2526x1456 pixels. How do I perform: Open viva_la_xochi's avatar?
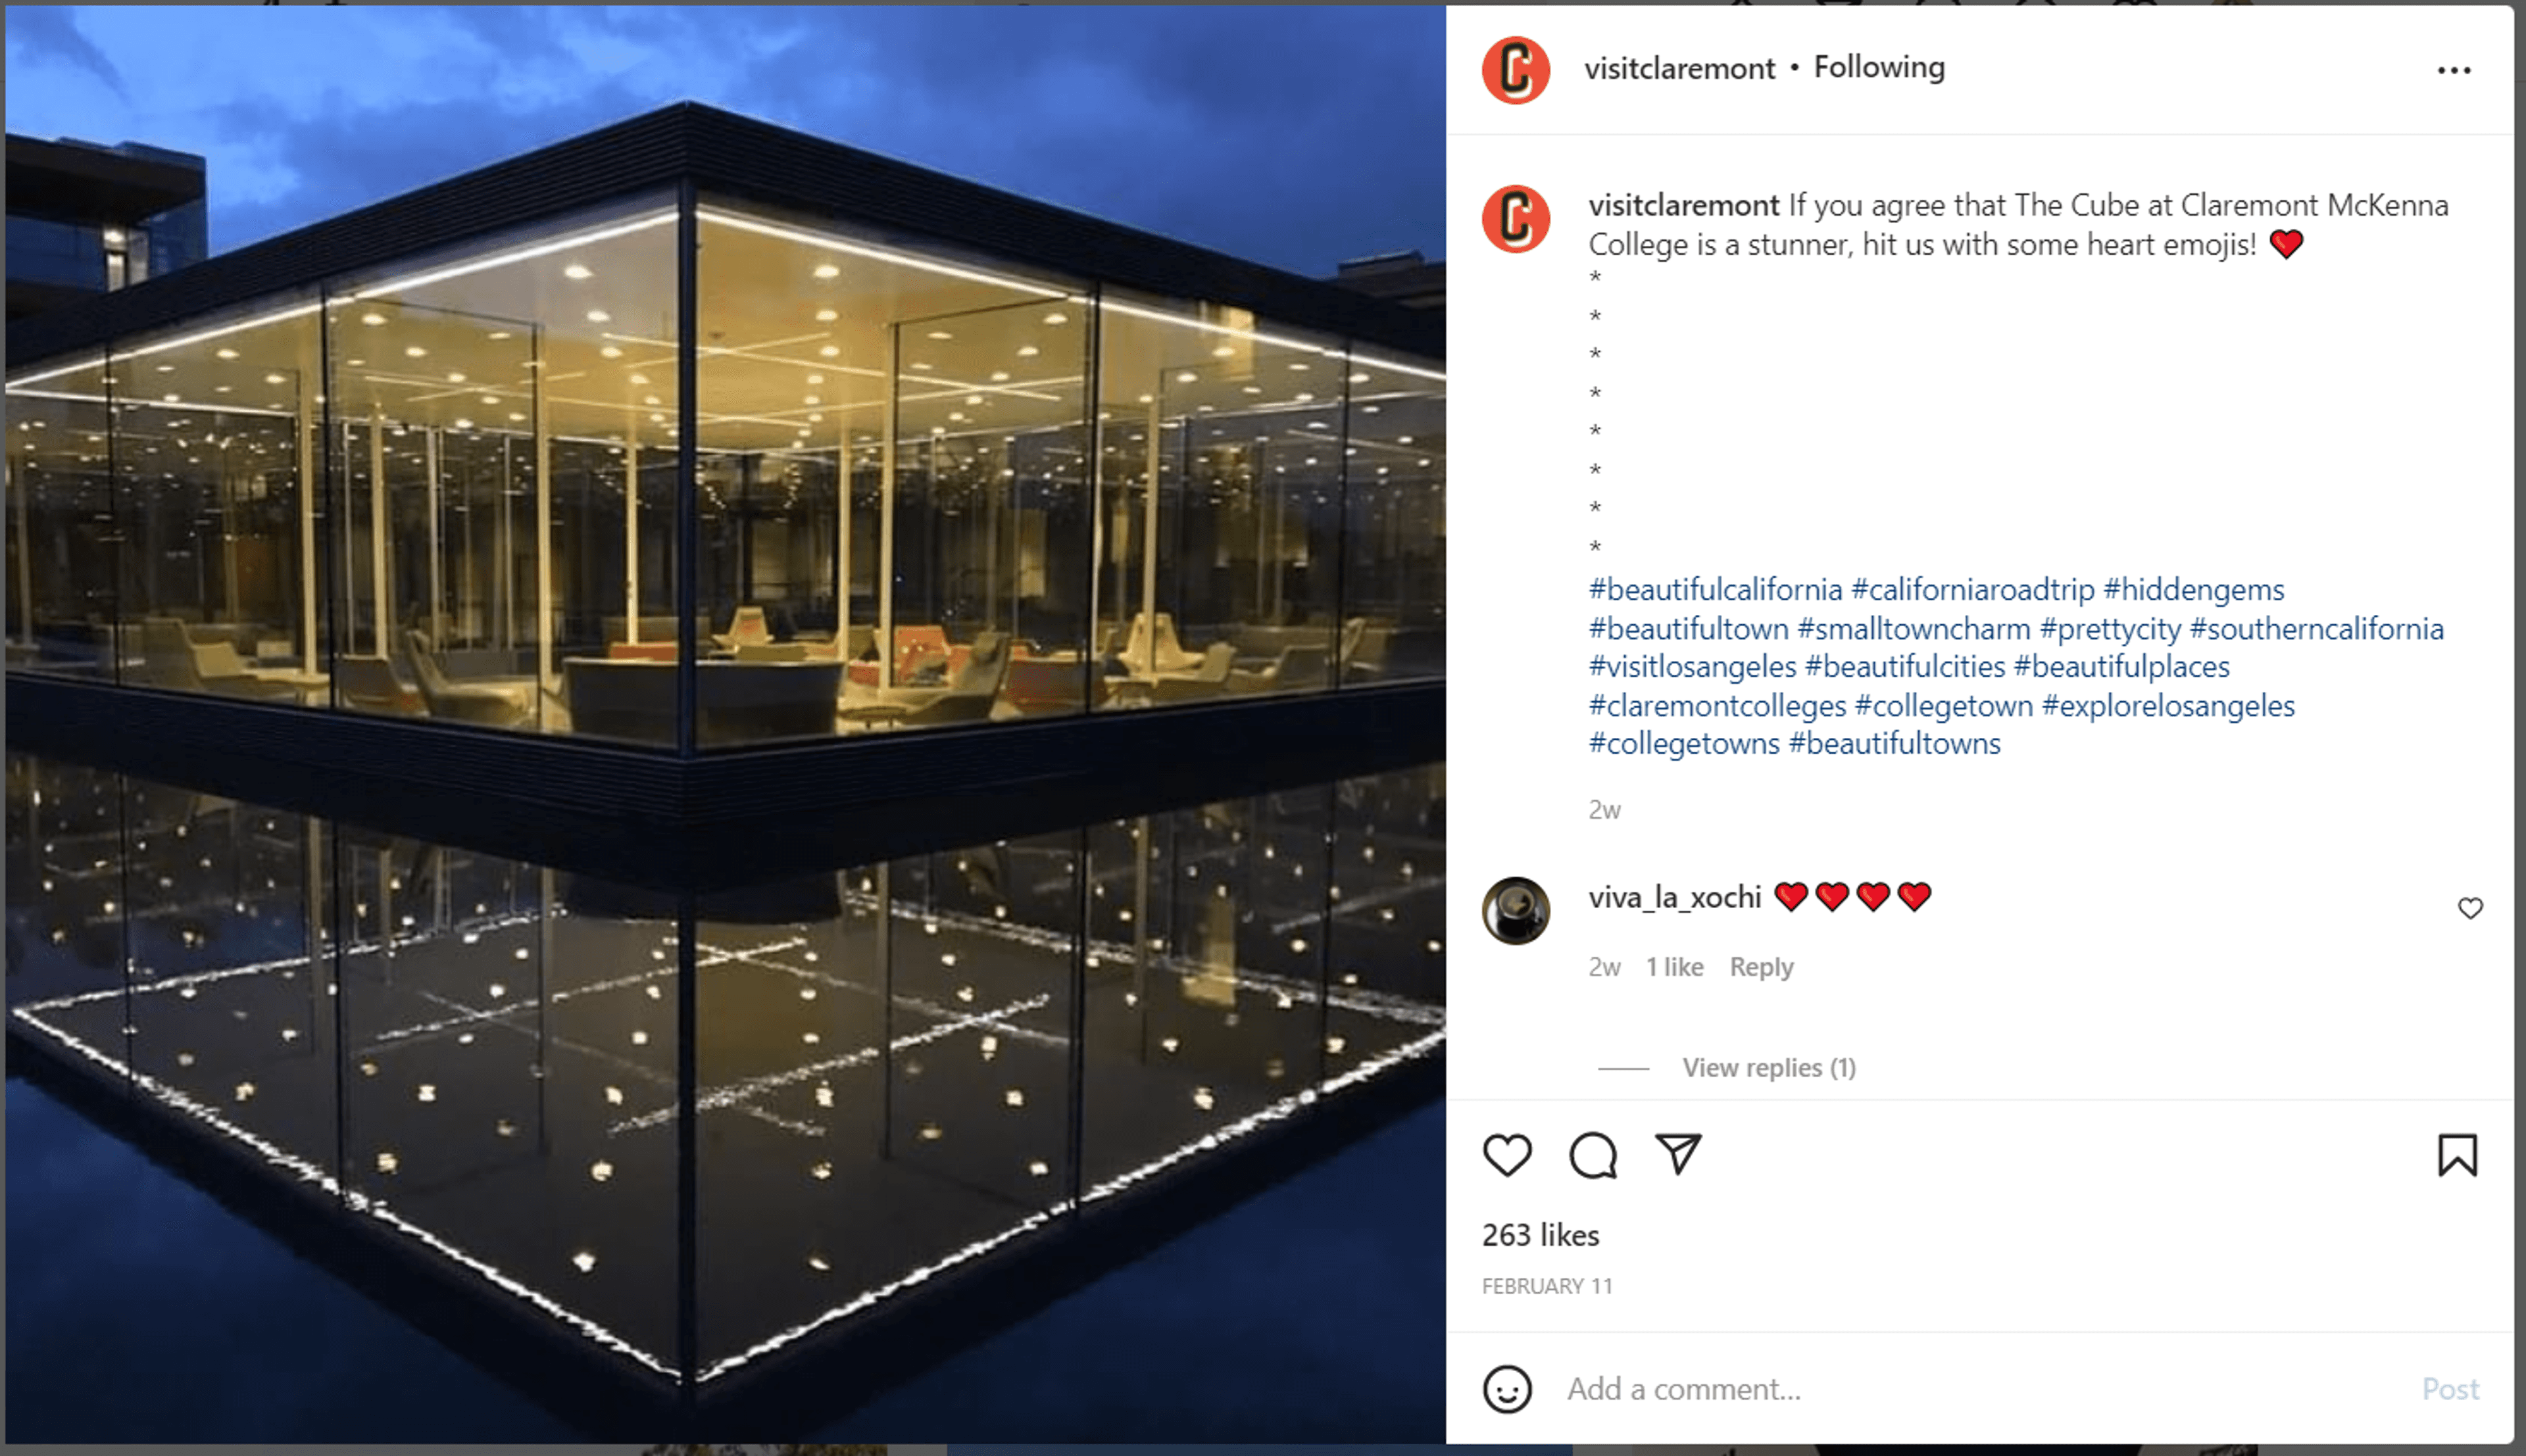pyautogui.click(x=1516, y=910)
